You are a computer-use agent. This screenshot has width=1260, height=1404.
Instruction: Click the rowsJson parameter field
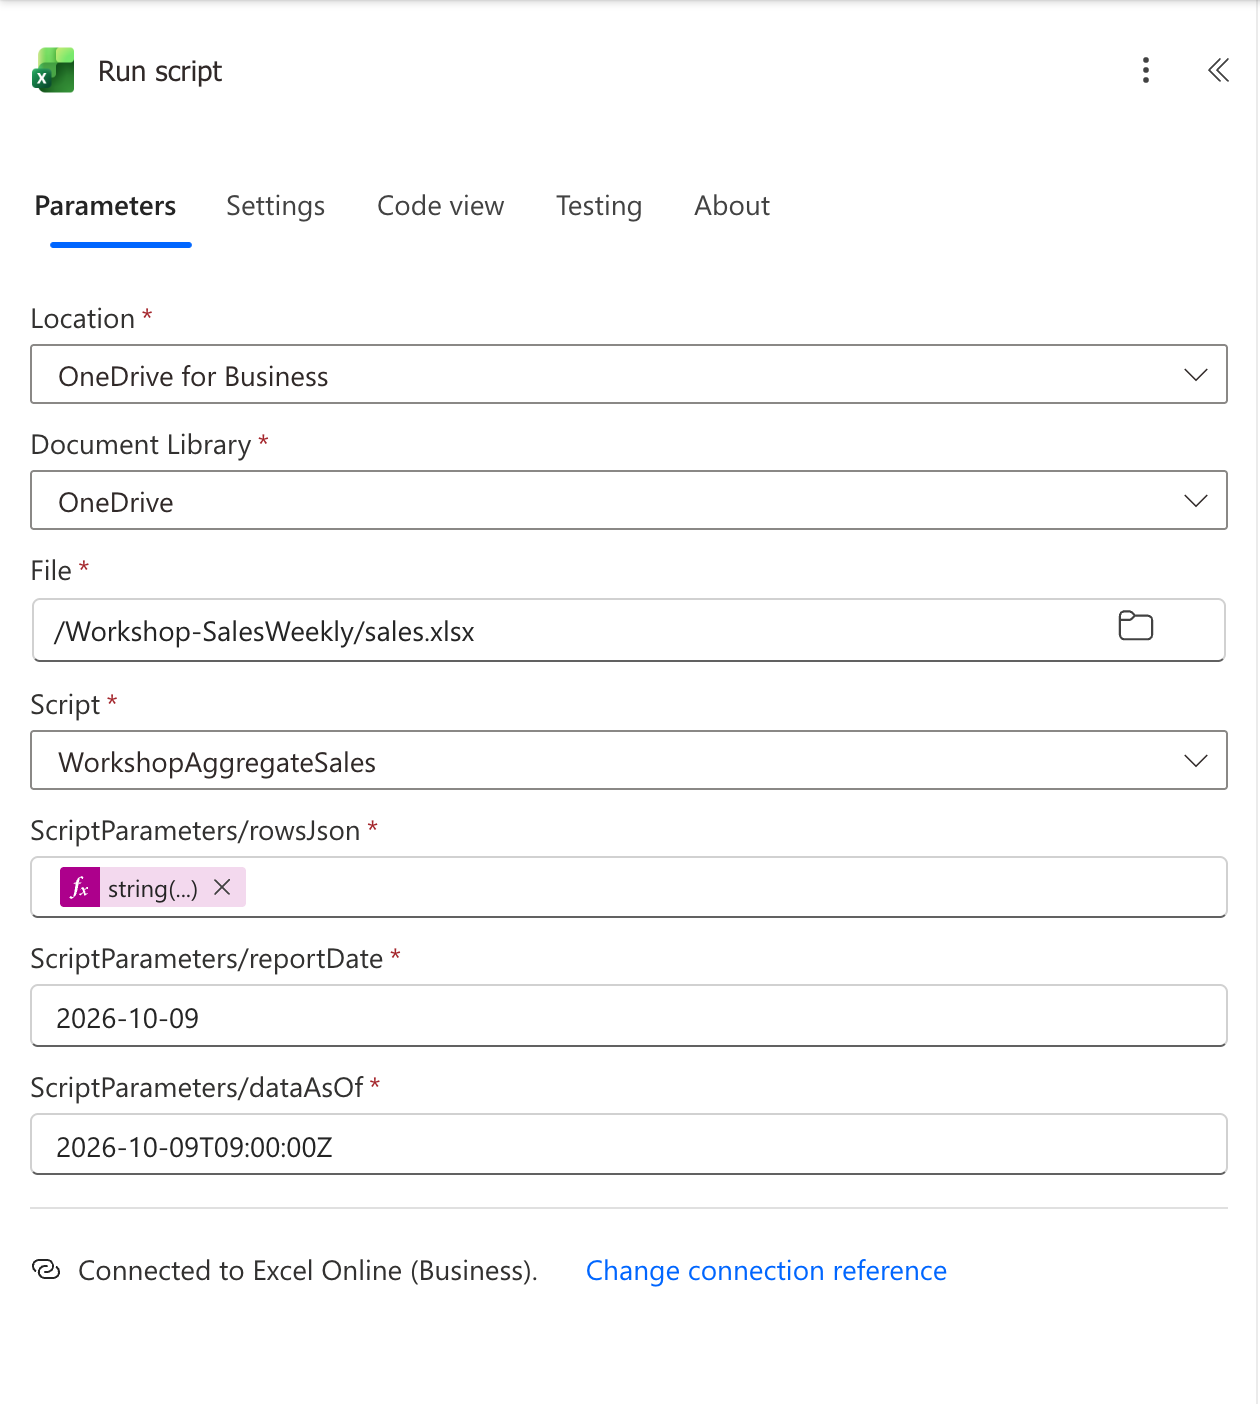tap(629, 887)
